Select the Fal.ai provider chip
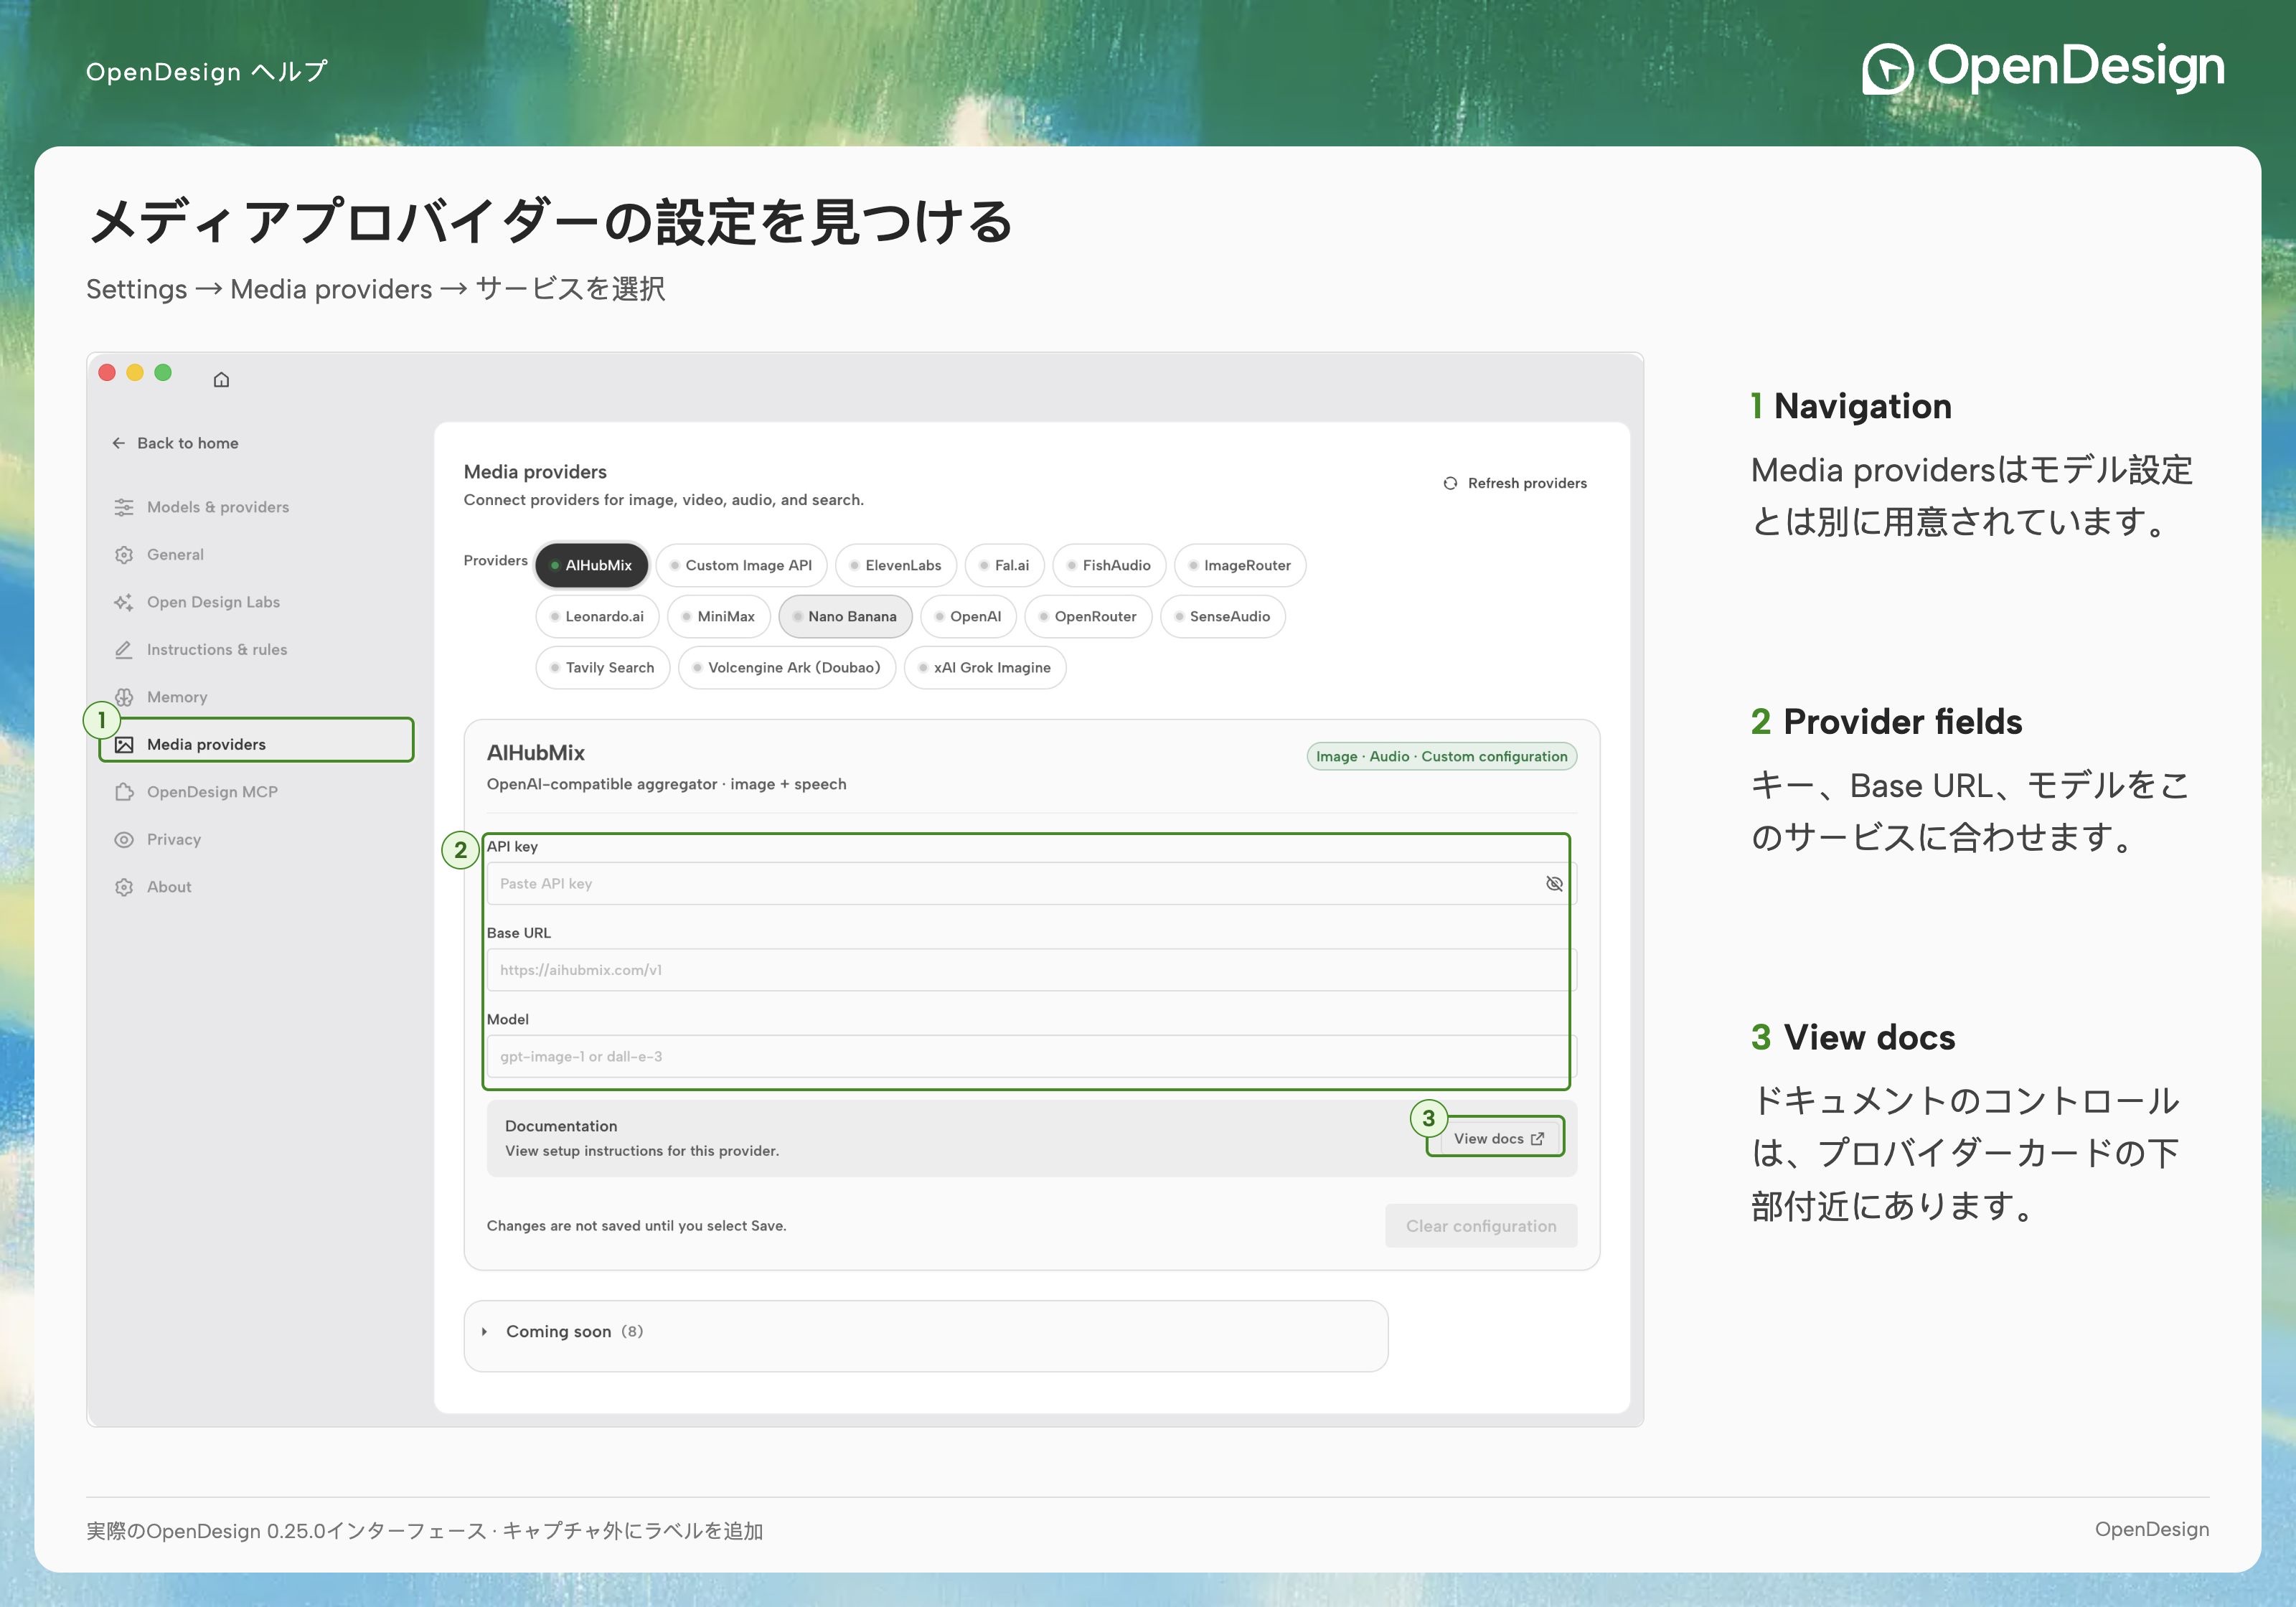 (1005, 566)
